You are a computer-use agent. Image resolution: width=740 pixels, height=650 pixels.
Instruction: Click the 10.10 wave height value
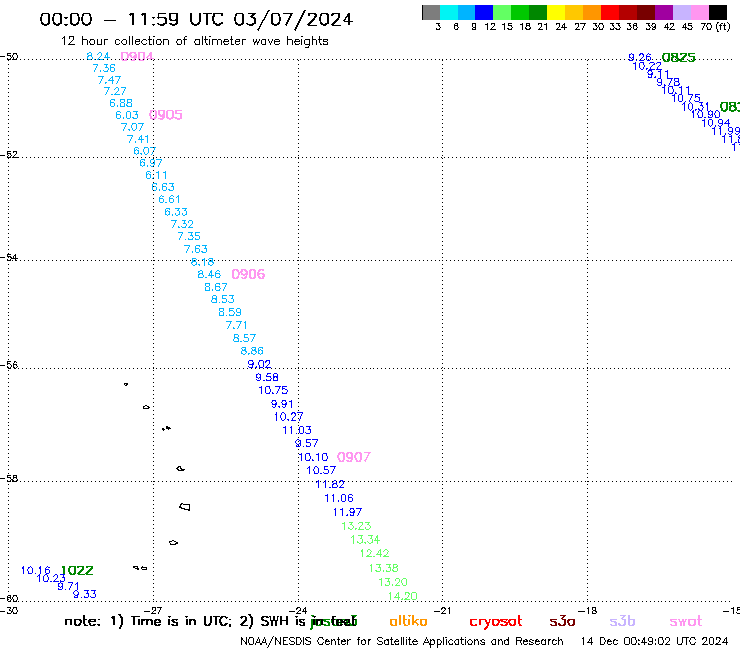point(313,457)
